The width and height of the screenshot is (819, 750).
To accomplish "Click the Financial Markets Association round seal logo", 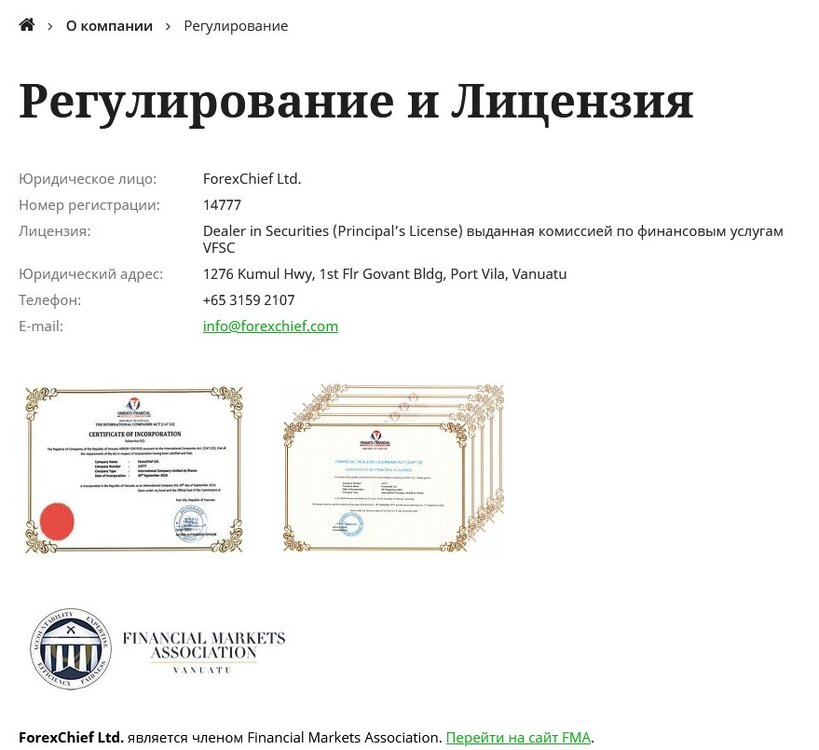I will pos(71,648).
